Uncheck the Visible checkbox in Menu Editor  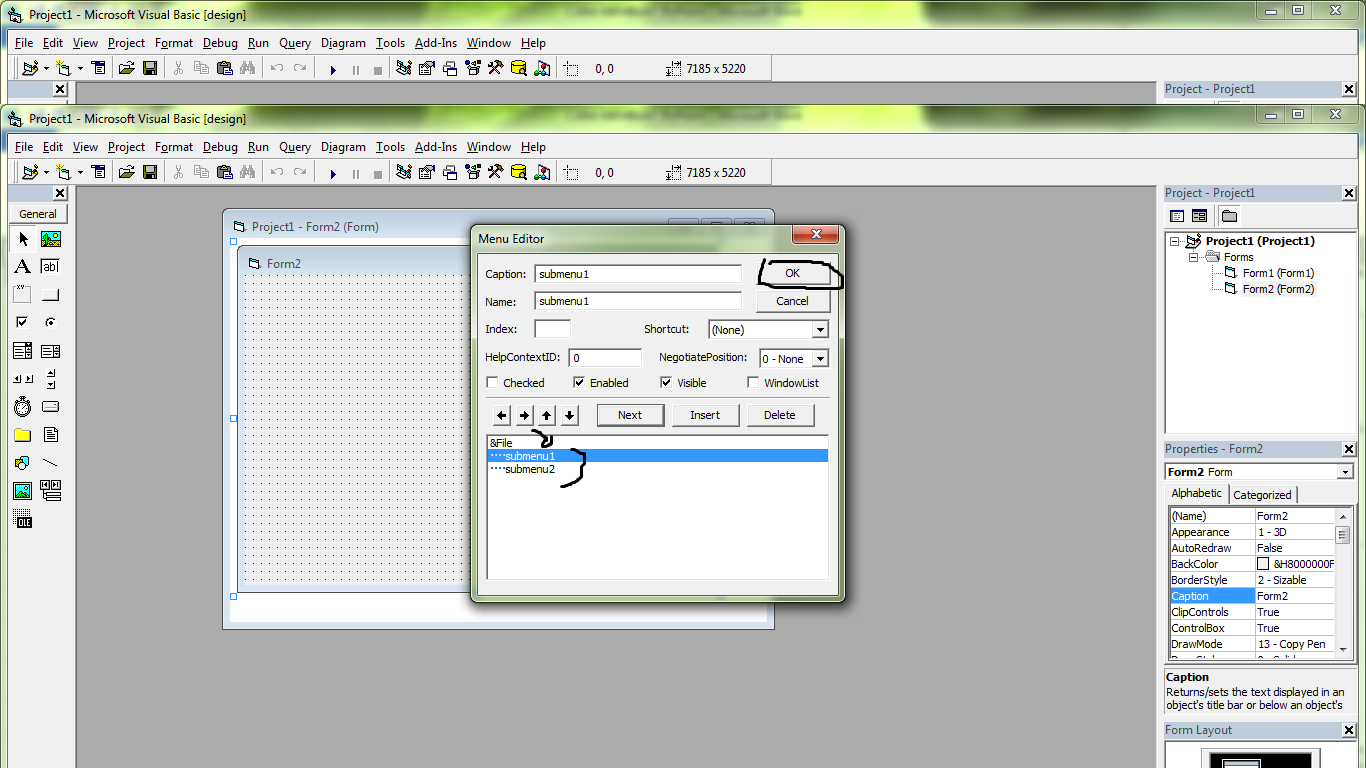click(666, 383)
